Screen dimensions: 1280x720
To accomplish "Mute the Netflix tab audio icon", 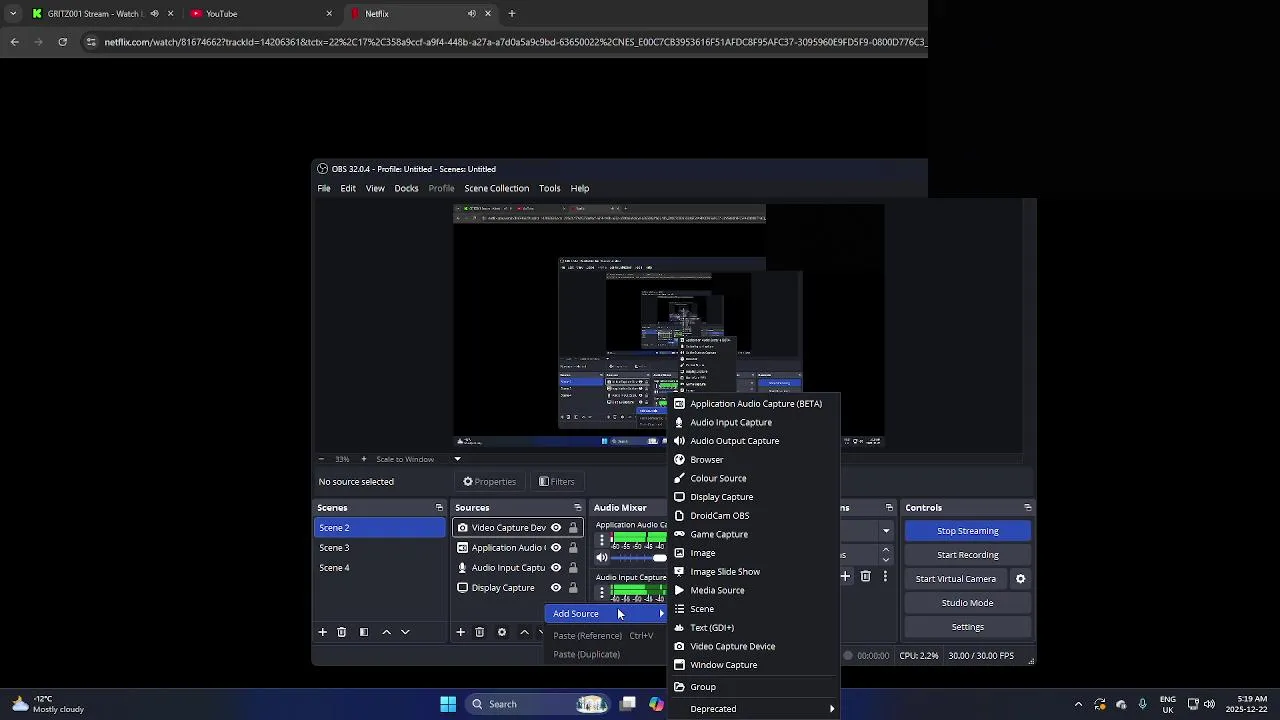I will tap(472, 14).
